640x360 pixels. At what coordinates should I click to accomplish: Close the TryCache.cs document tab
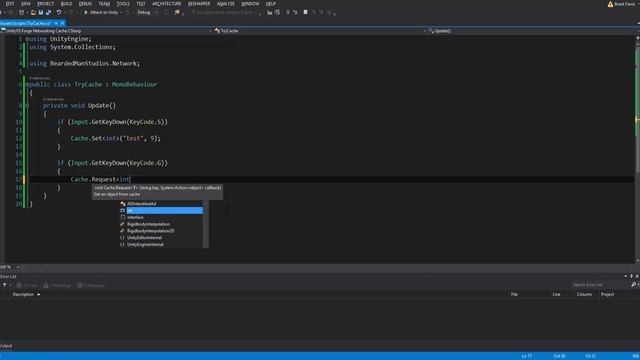point(62,23)
